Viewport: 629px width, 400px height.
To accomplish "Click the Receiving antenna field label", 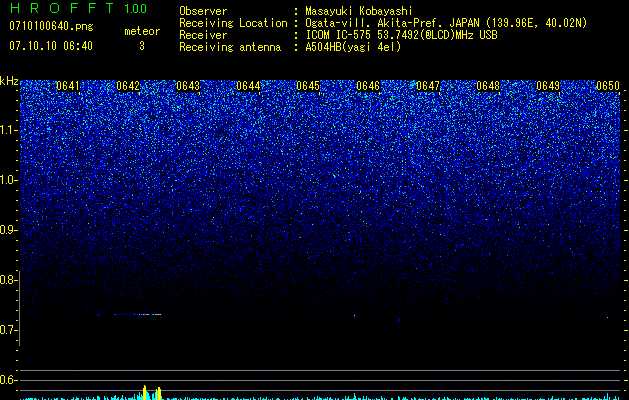I will 230,47.
